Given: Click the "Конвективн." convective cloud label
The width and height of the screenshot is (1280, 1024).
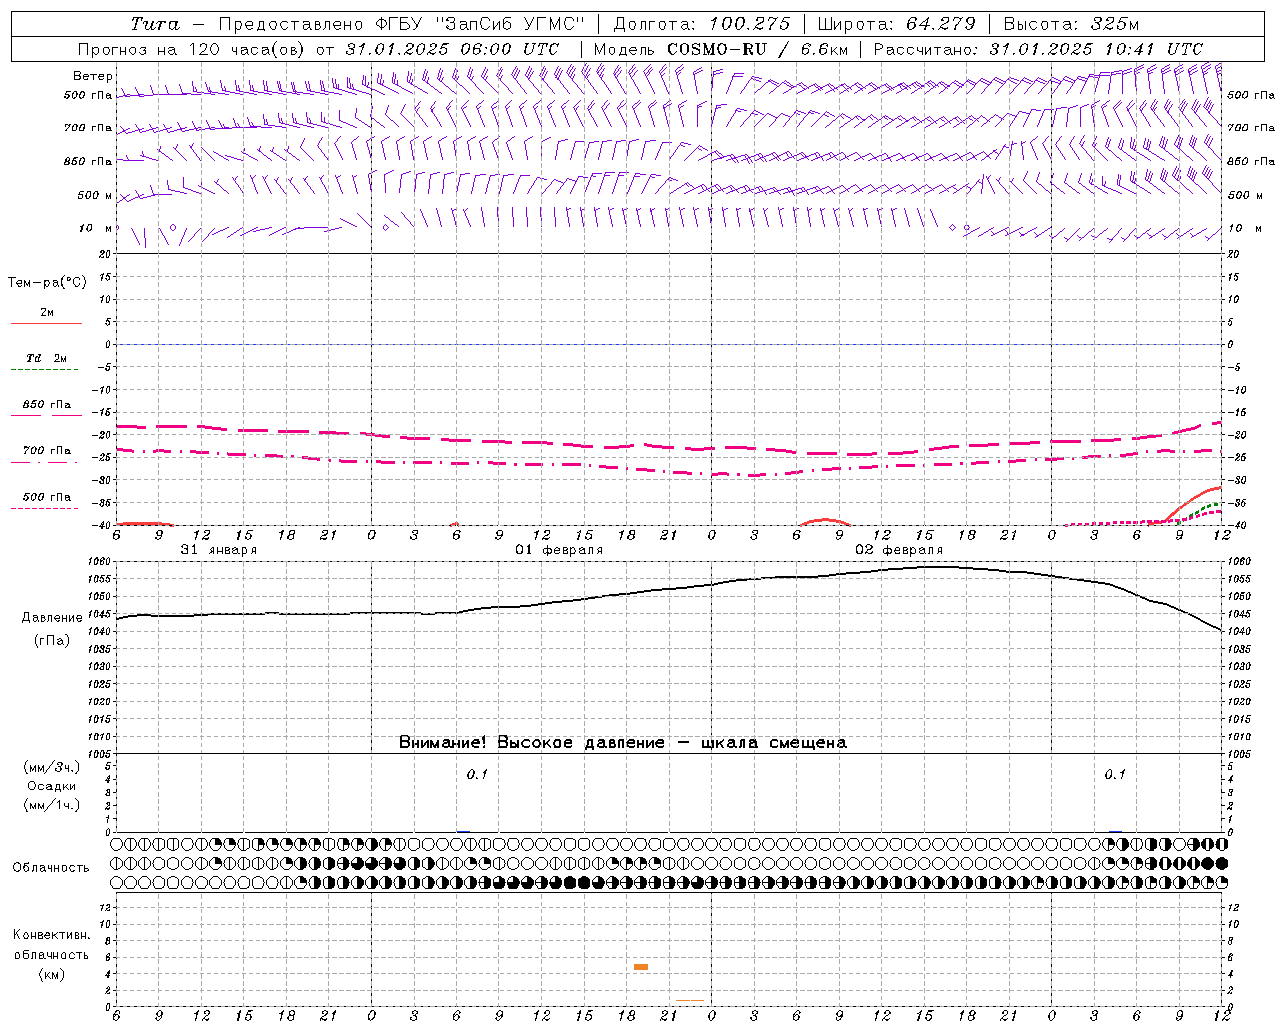Looking at the screenshot, I should tap(51, 935).
